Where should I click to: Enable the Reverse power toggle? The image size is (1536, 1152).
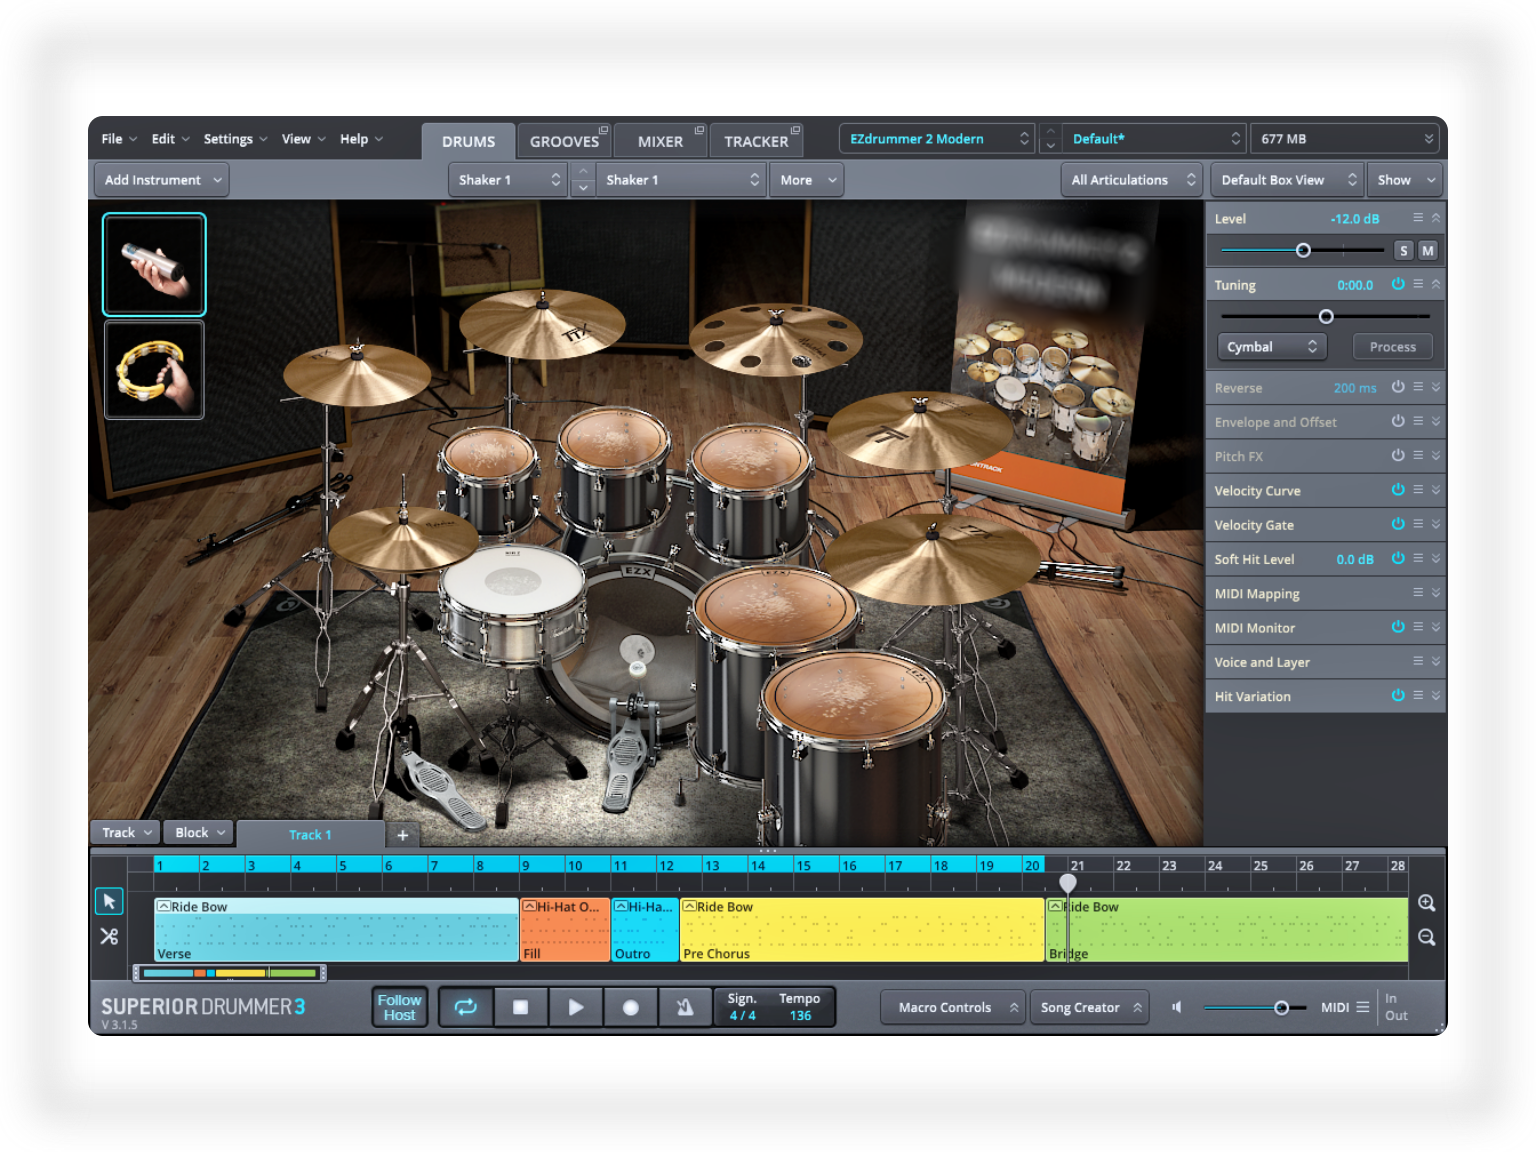[1398, 387]
